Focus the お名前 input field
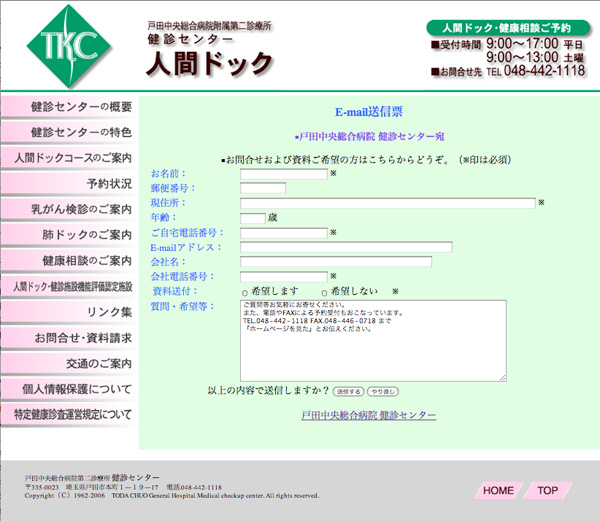The width and height of the screenshot is (600, 521). tap(284, 174)
